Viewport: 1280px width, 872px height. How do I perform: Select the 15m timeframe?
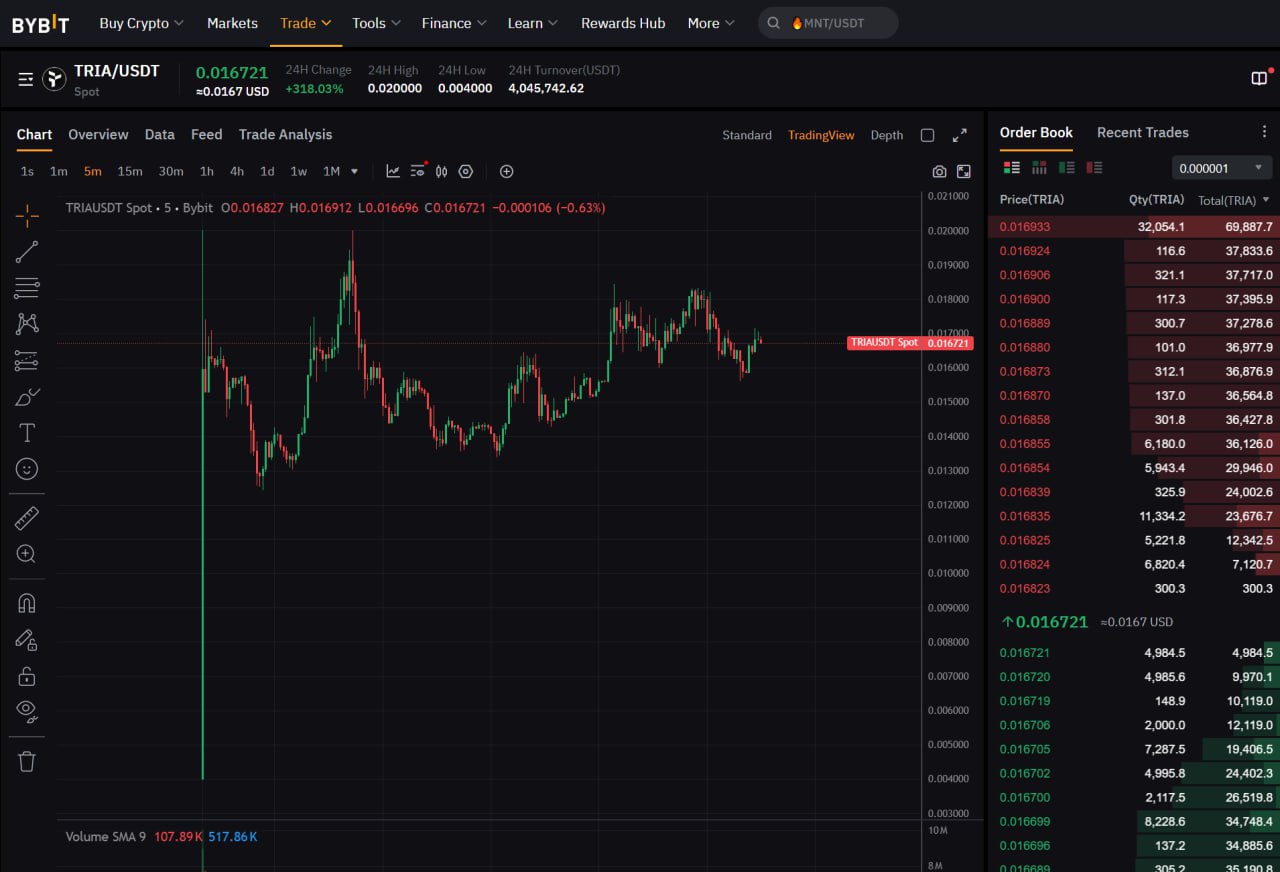pos(130,172)
